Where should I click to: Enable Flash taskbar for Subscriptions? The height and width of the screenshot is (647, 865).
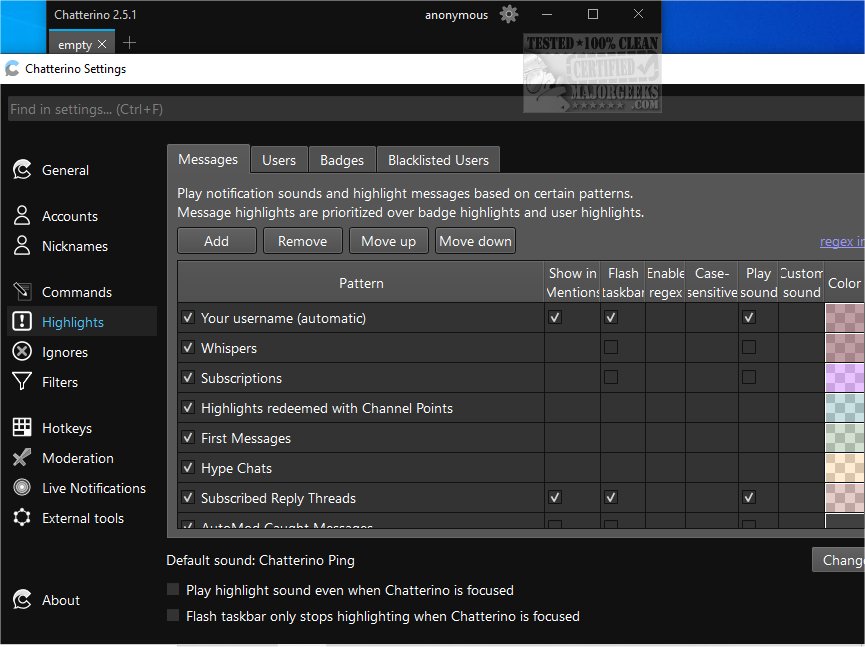611,377
